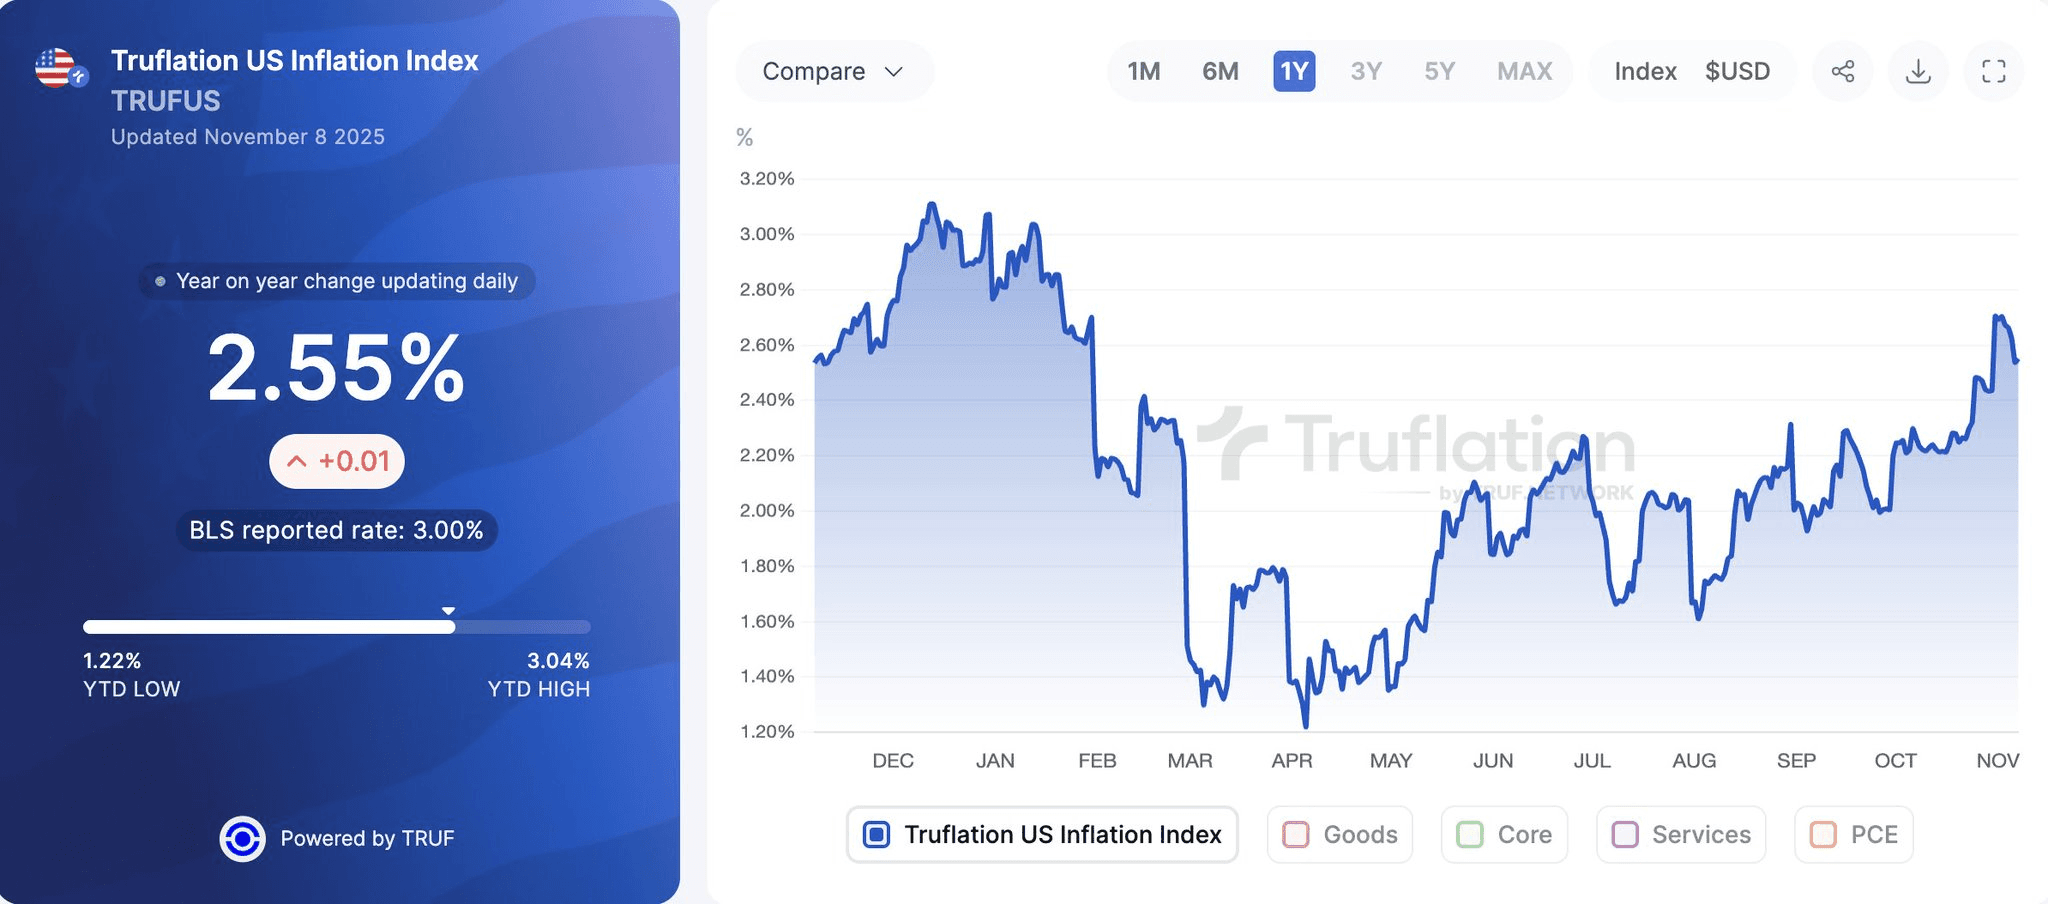Image resolution: width=2048 pixels, height=904 pixels.
Task: Click the YTD range marker triangle
Action: [x=449, y=610]
